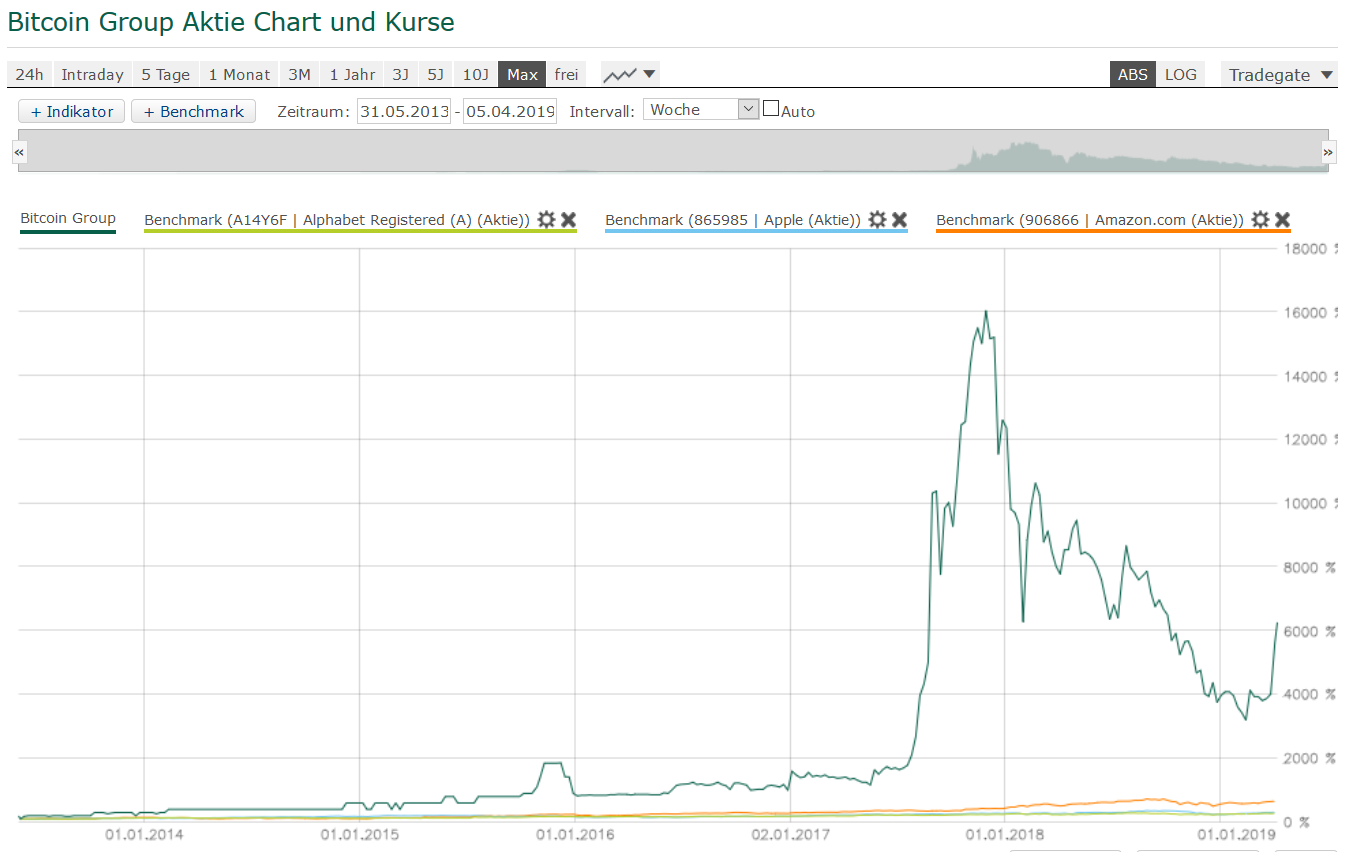Click the 01.01.2014 date axis label
This screenshot has width=1353, height=852.
(x=142, y=833)
